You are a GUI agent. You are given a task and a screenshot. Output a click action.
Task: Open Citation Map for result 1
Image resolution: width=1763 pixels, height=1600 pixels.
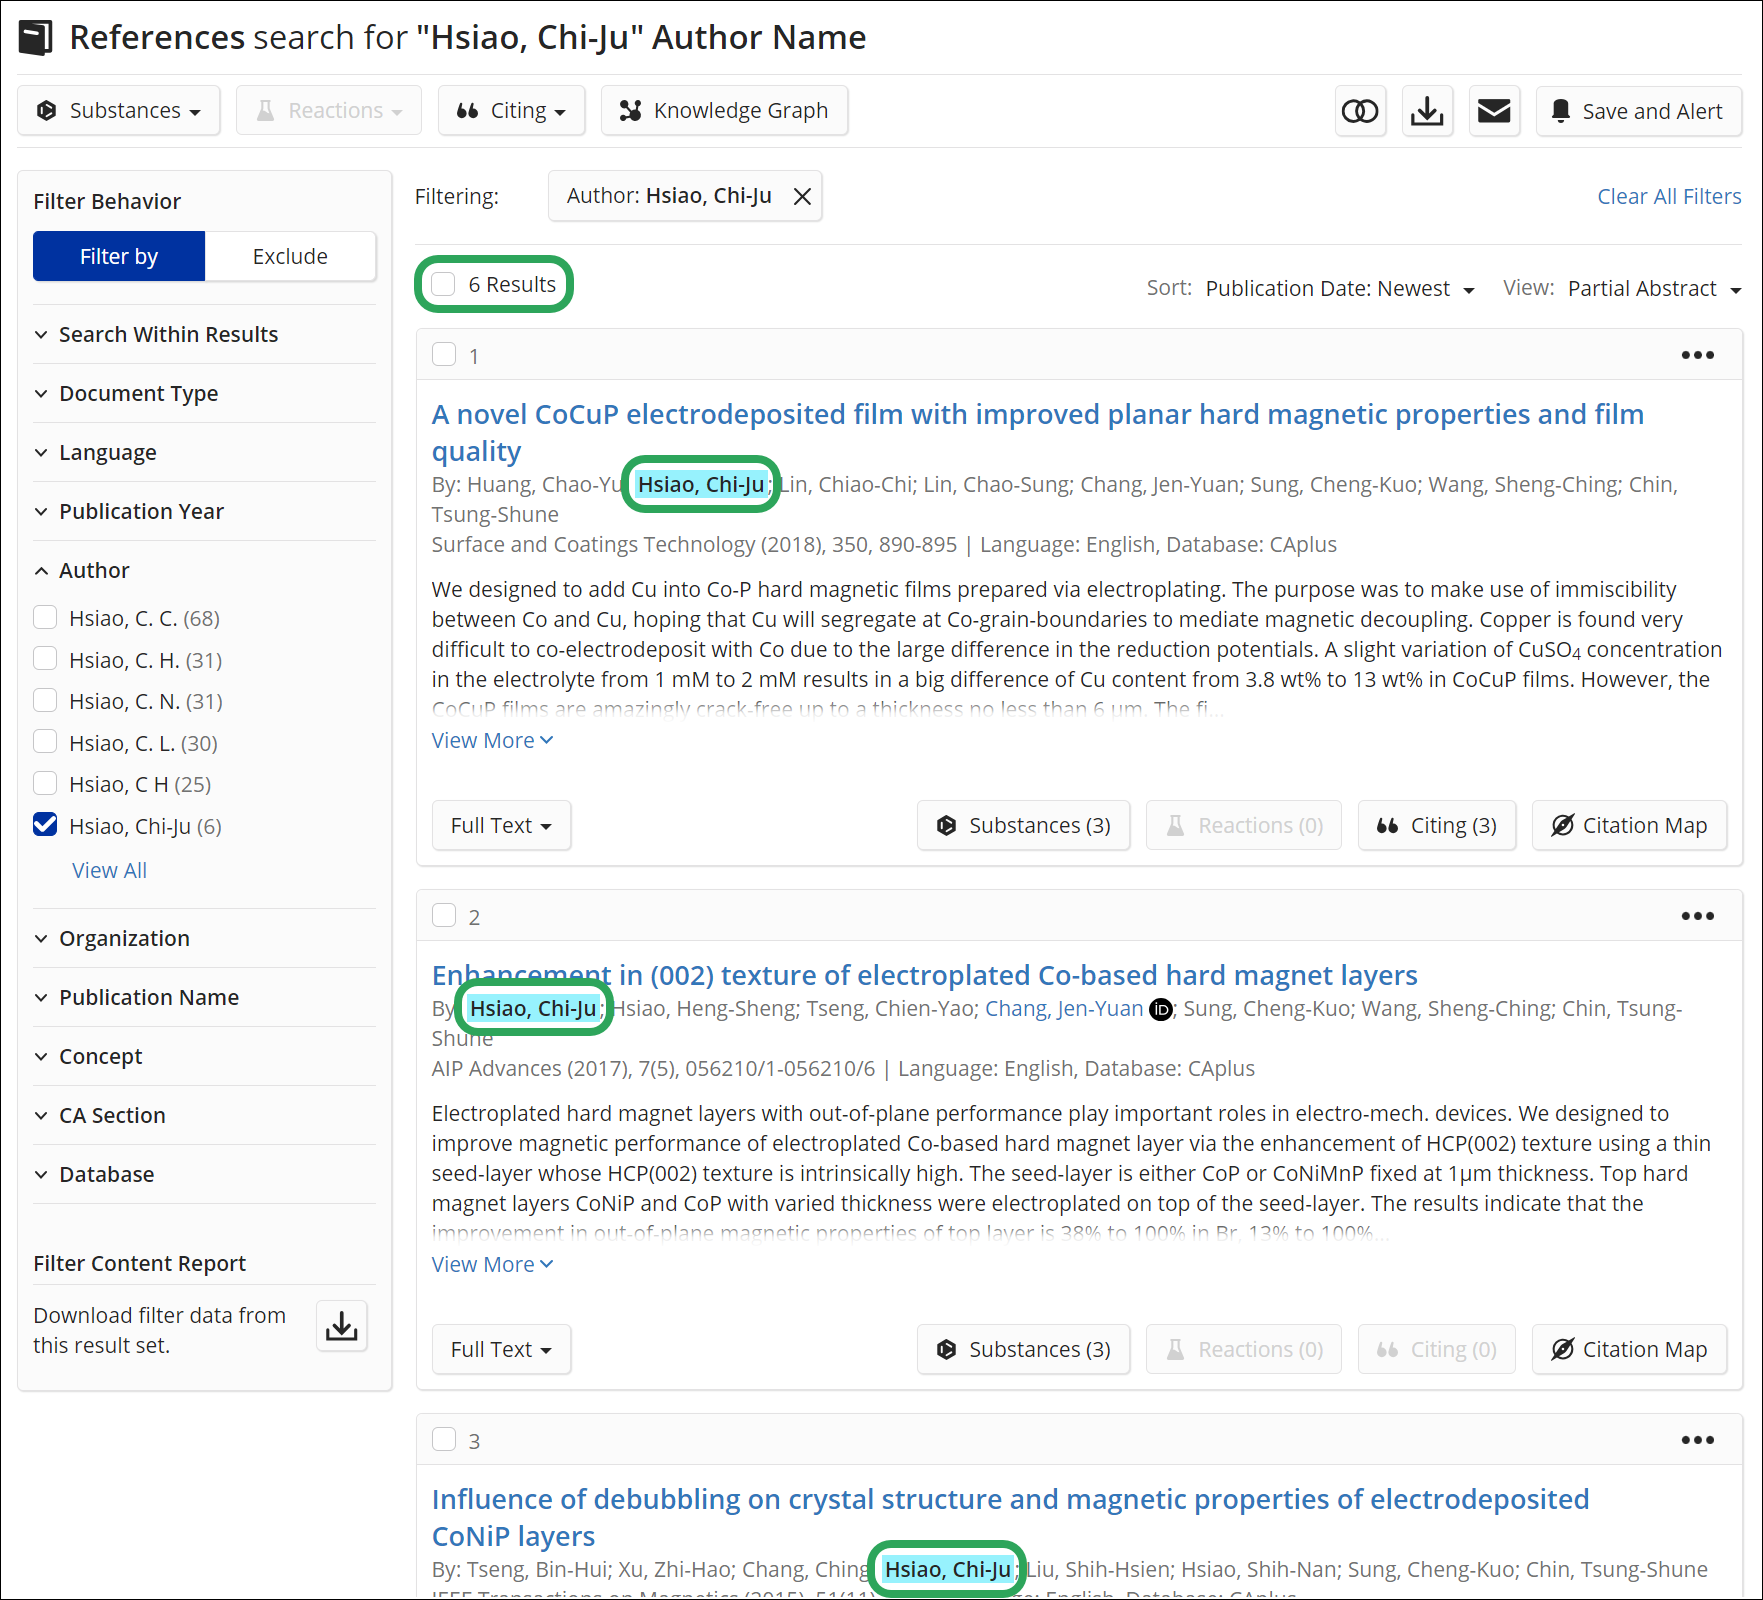tap(1630, 825)
